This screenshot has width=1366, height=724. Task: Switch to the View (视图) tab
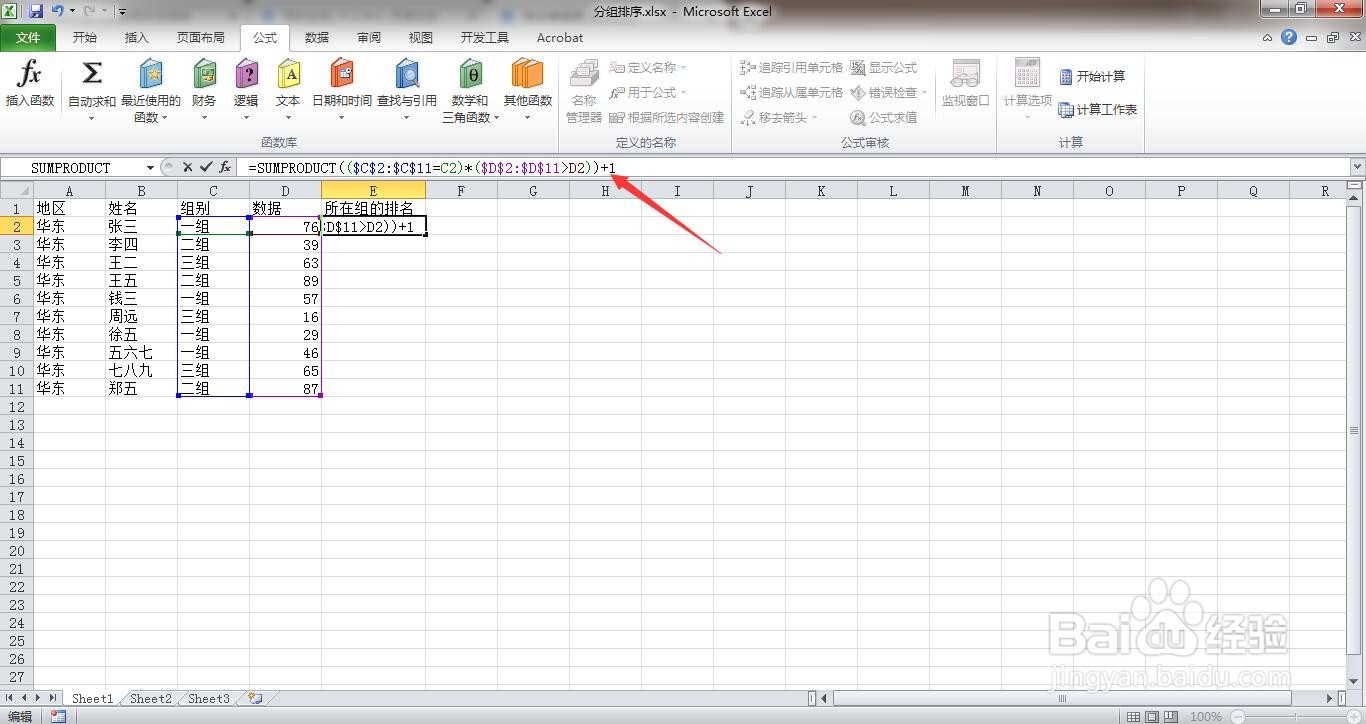(x=421, y=38)
